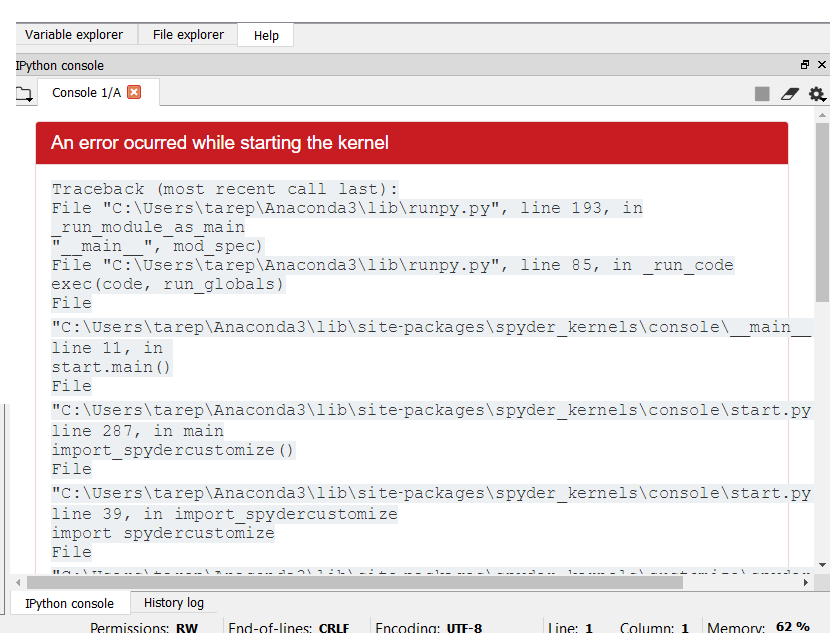Click the horizontal scrollbar thumb
This screenshot has height=633, width=830.
coord(355,582)
